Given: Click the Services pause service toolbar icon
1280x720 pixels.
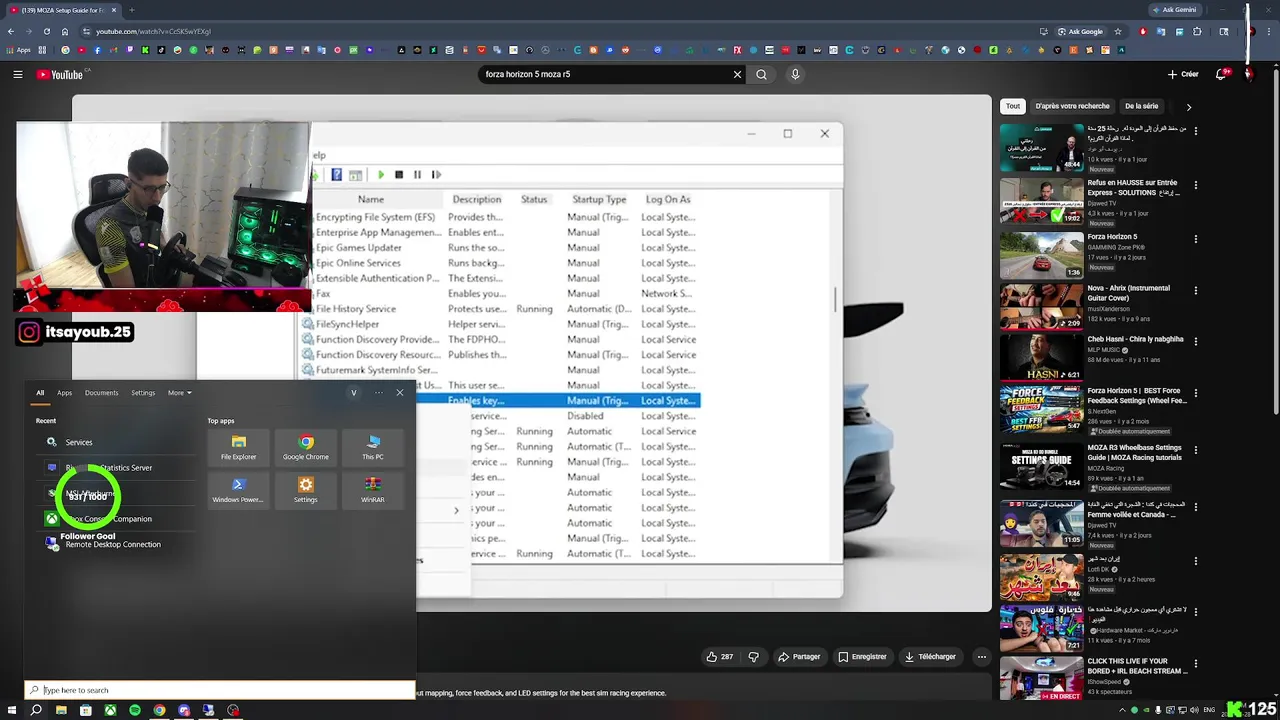Looking at the screenshot, I should [417, 175].
